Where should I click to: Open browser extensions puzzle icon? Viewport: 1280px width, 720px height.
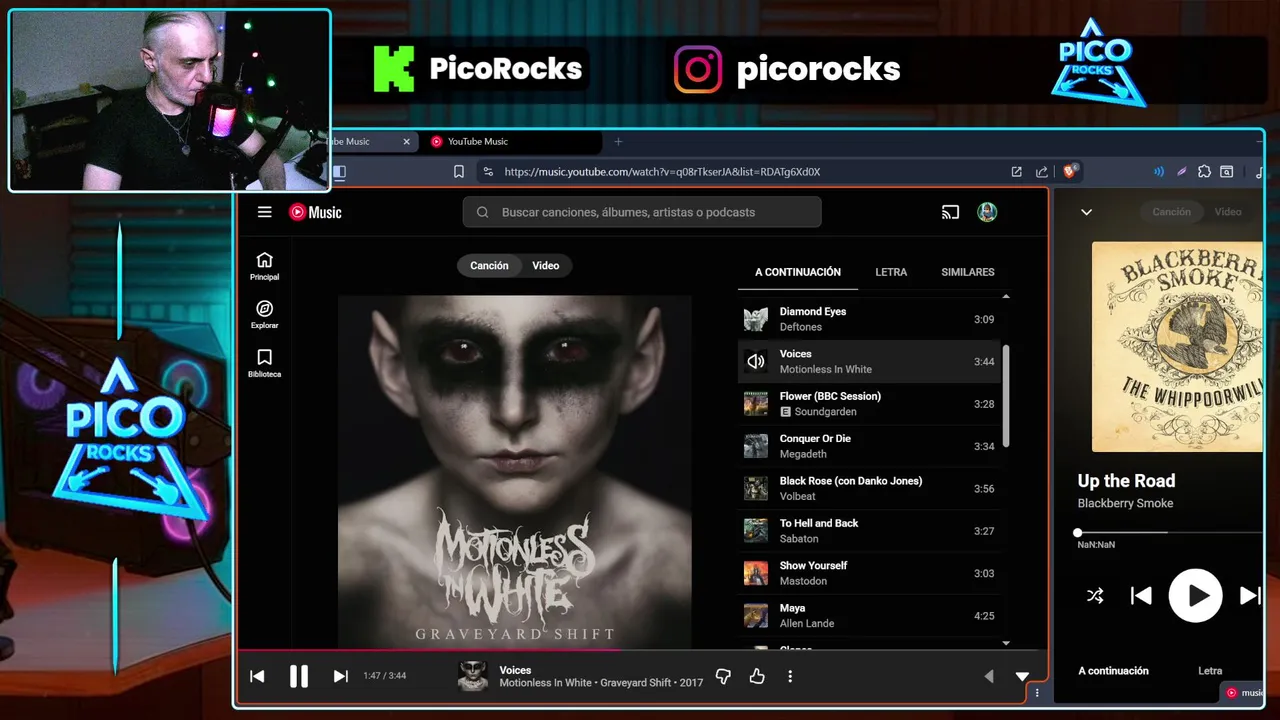pyautogui.click(x=1204, y=171)
